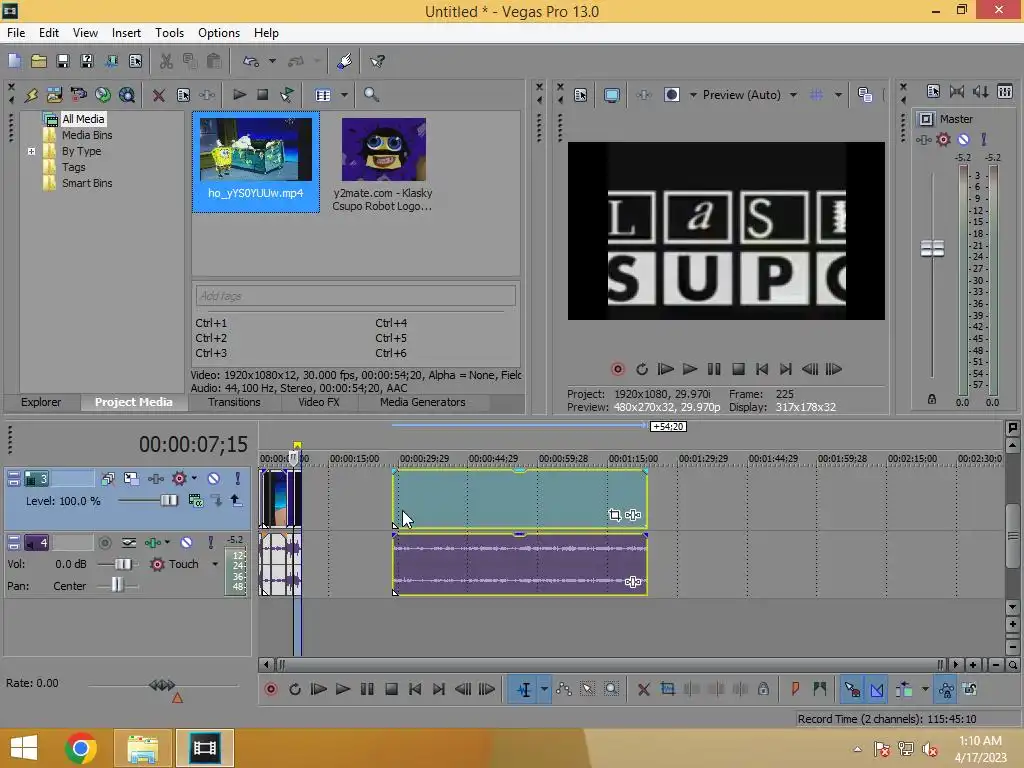The image size is (1024, 768).
Task: Open Master FX gear icon
Action: (943, 139)
